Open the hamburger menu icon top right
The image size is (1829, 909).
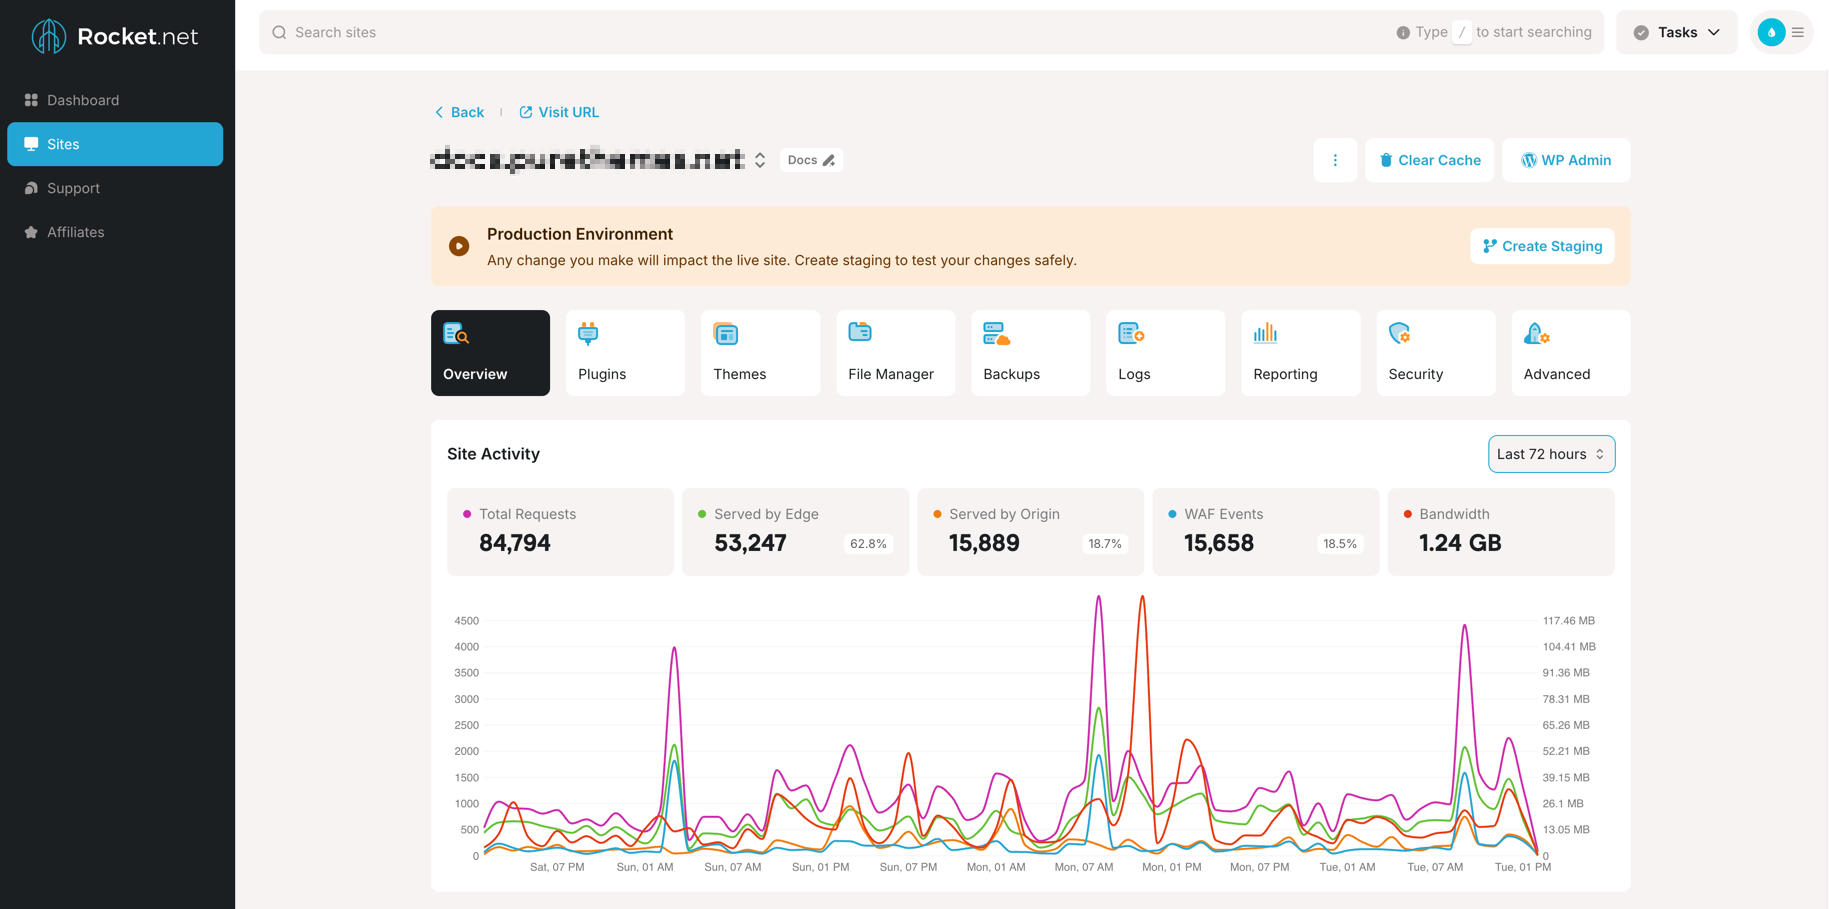1798,33
